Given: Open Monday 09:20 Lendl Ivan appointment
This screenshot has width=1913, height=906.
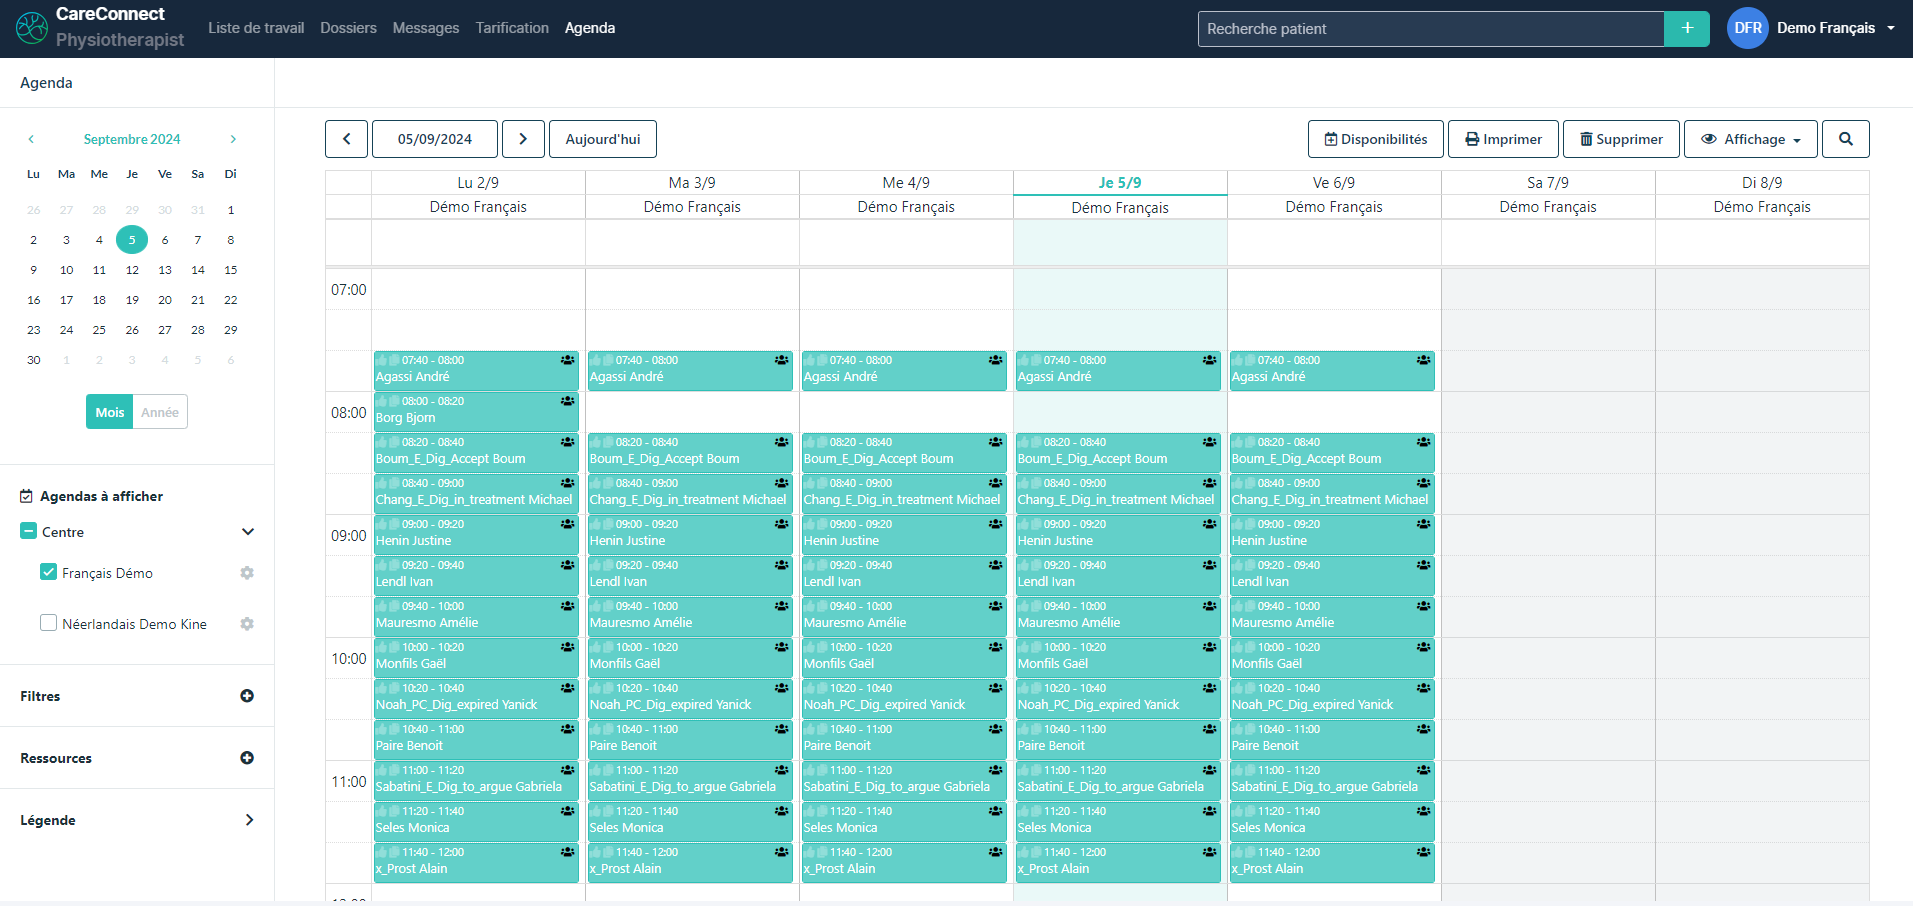Looking at the screenshot, I should pyautogui.click(x=476, y=574).
